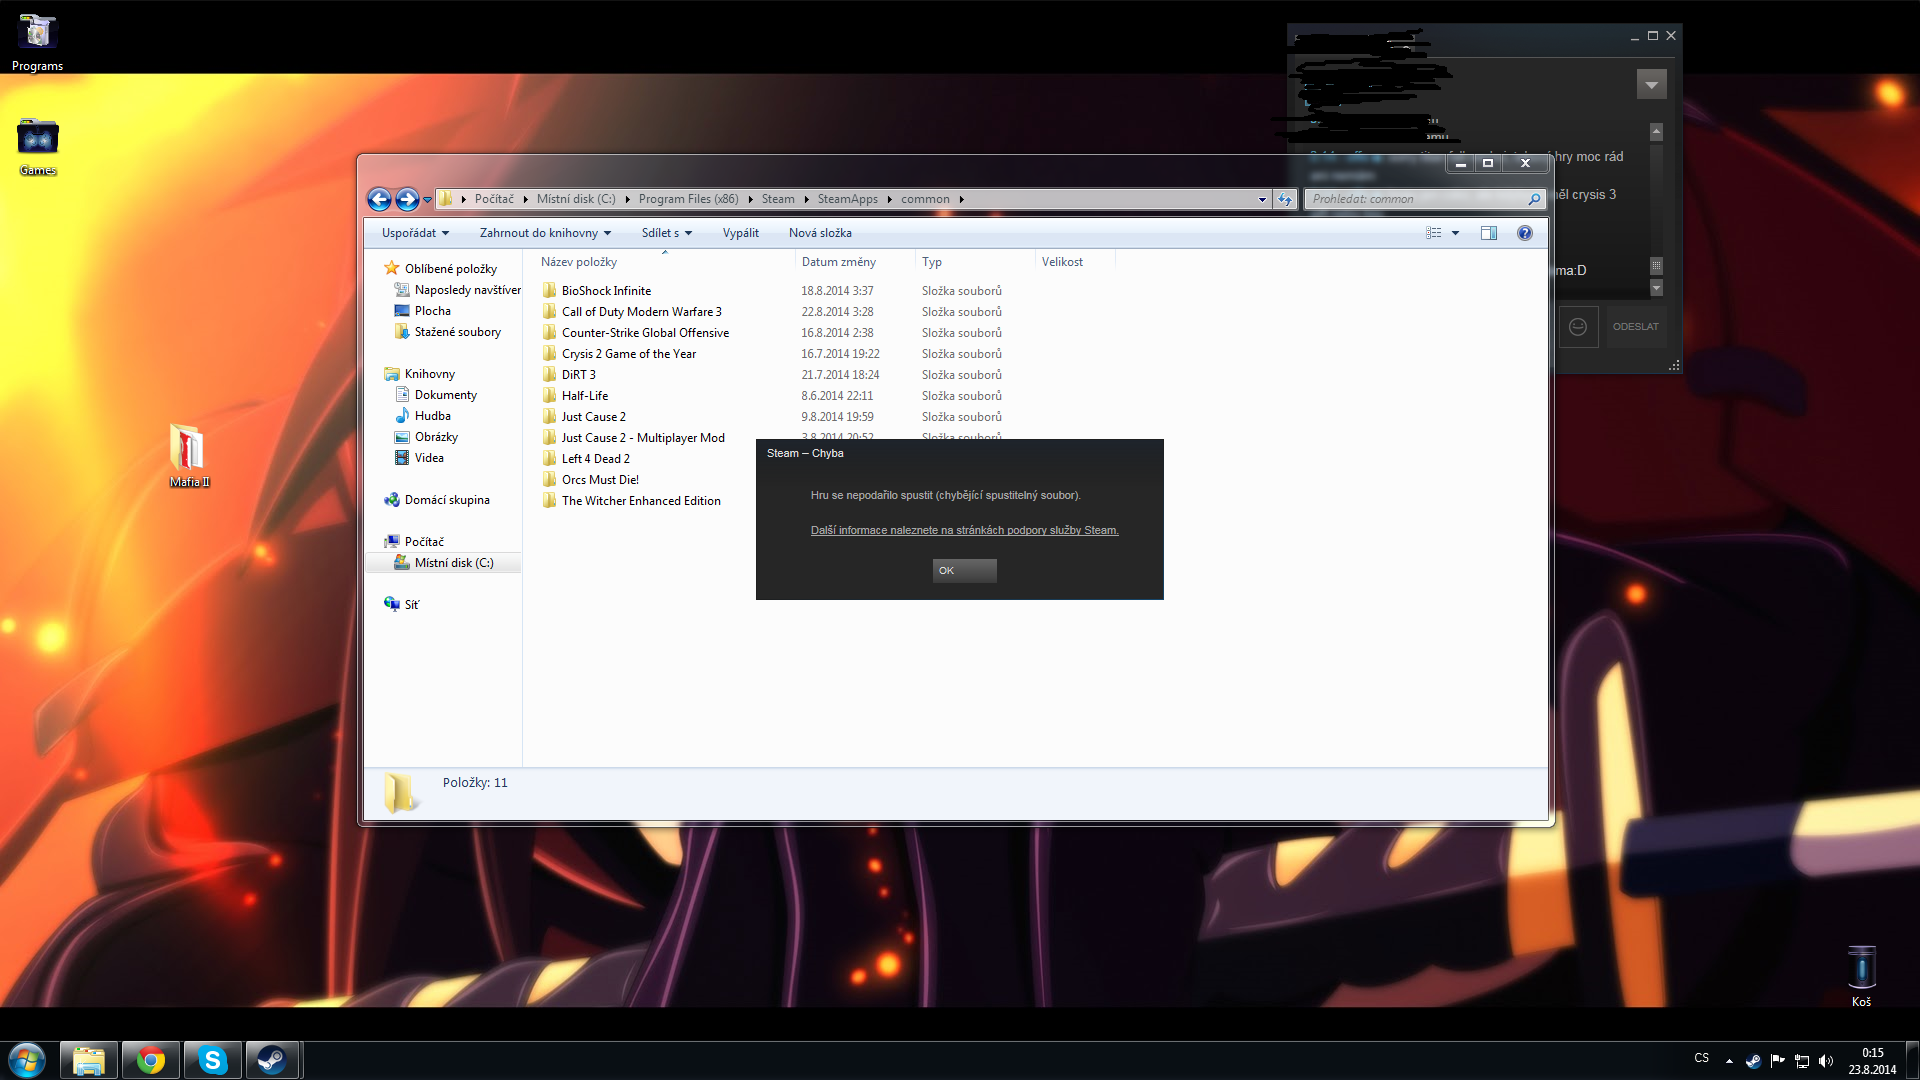Open Videa library
Image resolution: width=1920 pixels, height=1080 pixels.
429,458
